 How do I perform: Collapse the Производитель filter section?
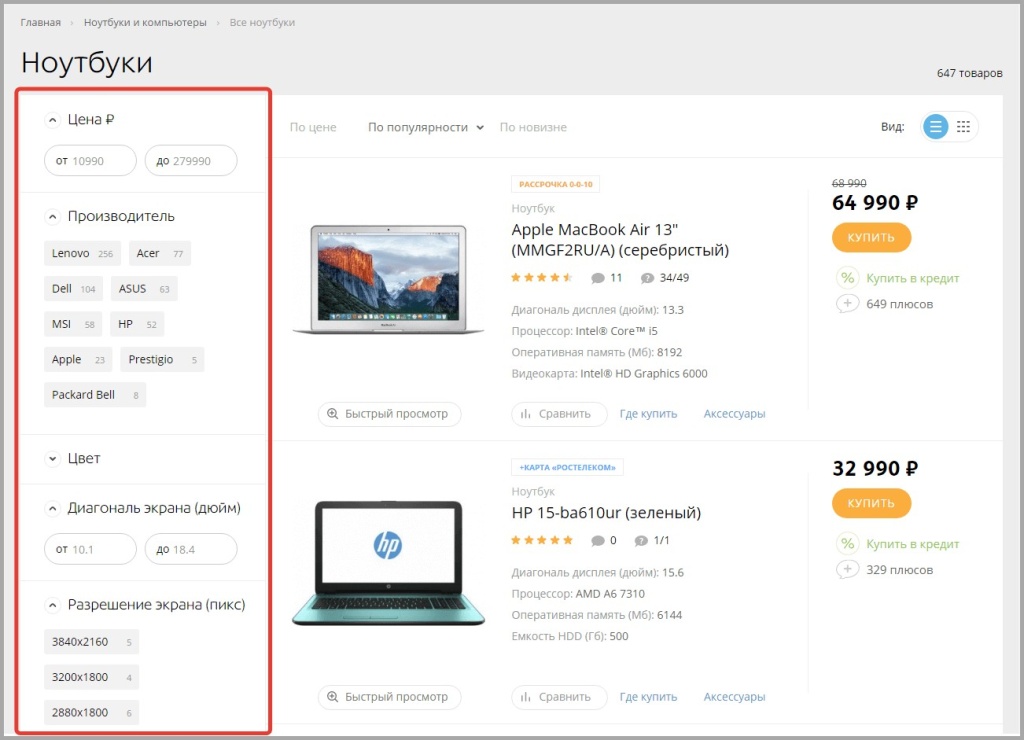click(x=53, y=217)
